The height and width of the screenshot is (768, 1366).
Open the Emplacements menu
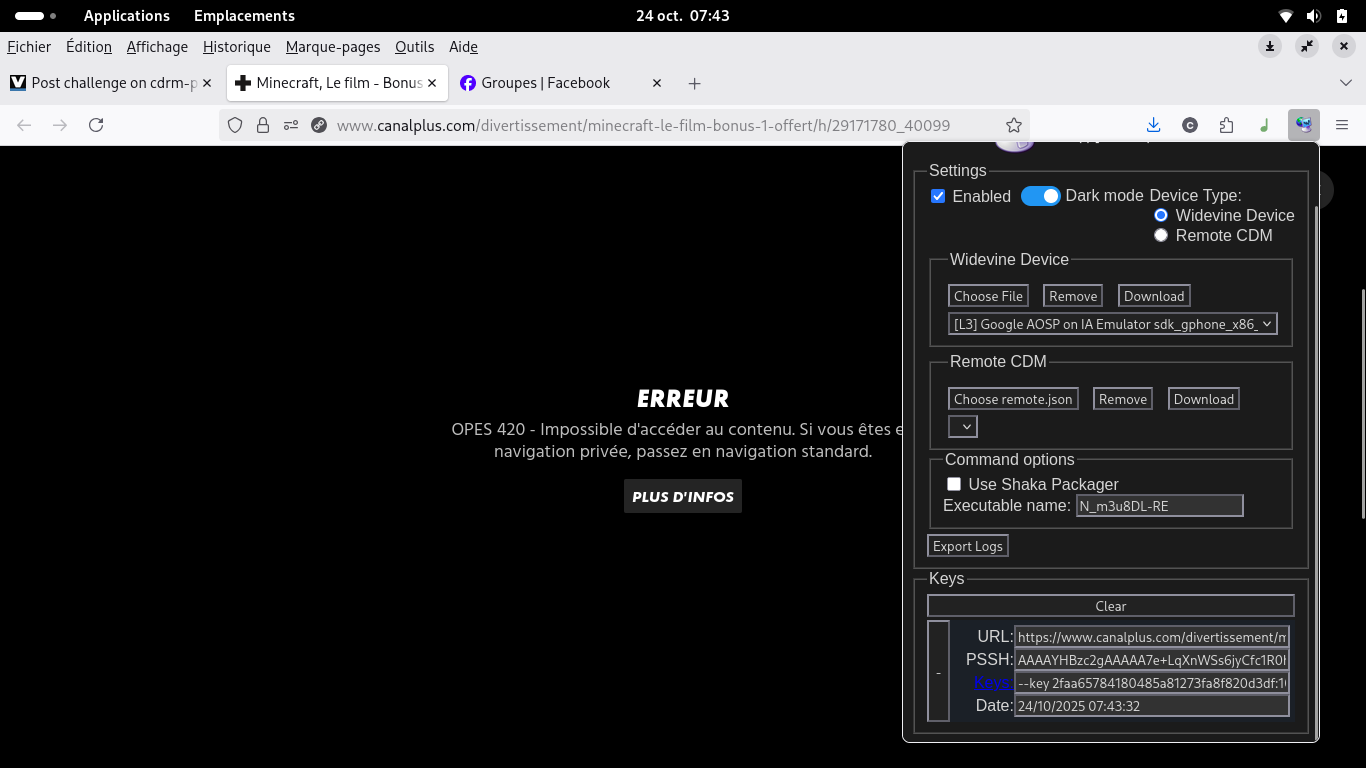[x=244, y=16]
